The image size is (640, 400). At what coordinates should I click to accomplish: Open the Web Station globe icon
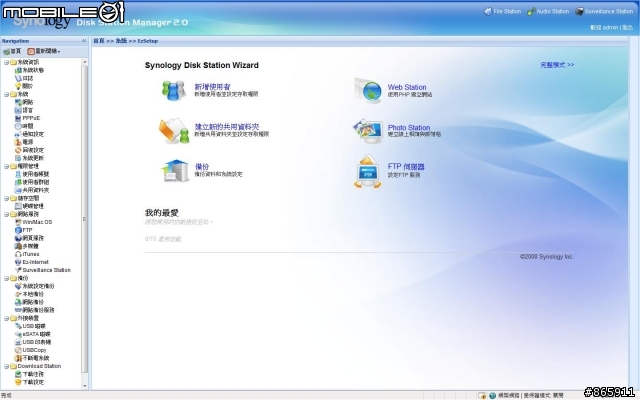[369, 91]
